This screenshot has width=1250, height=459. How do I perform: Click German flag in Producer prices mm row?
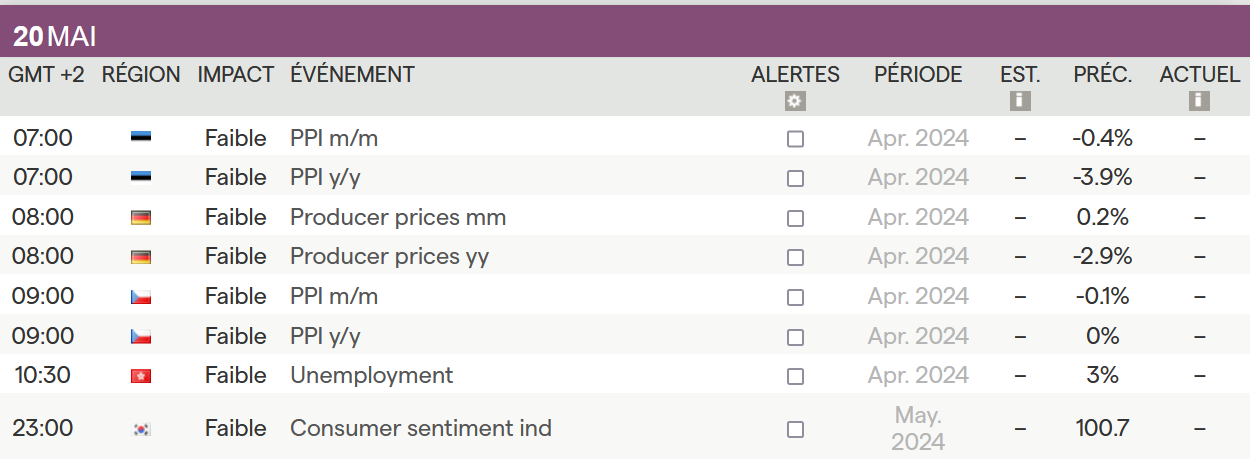[x=141, y=217]
